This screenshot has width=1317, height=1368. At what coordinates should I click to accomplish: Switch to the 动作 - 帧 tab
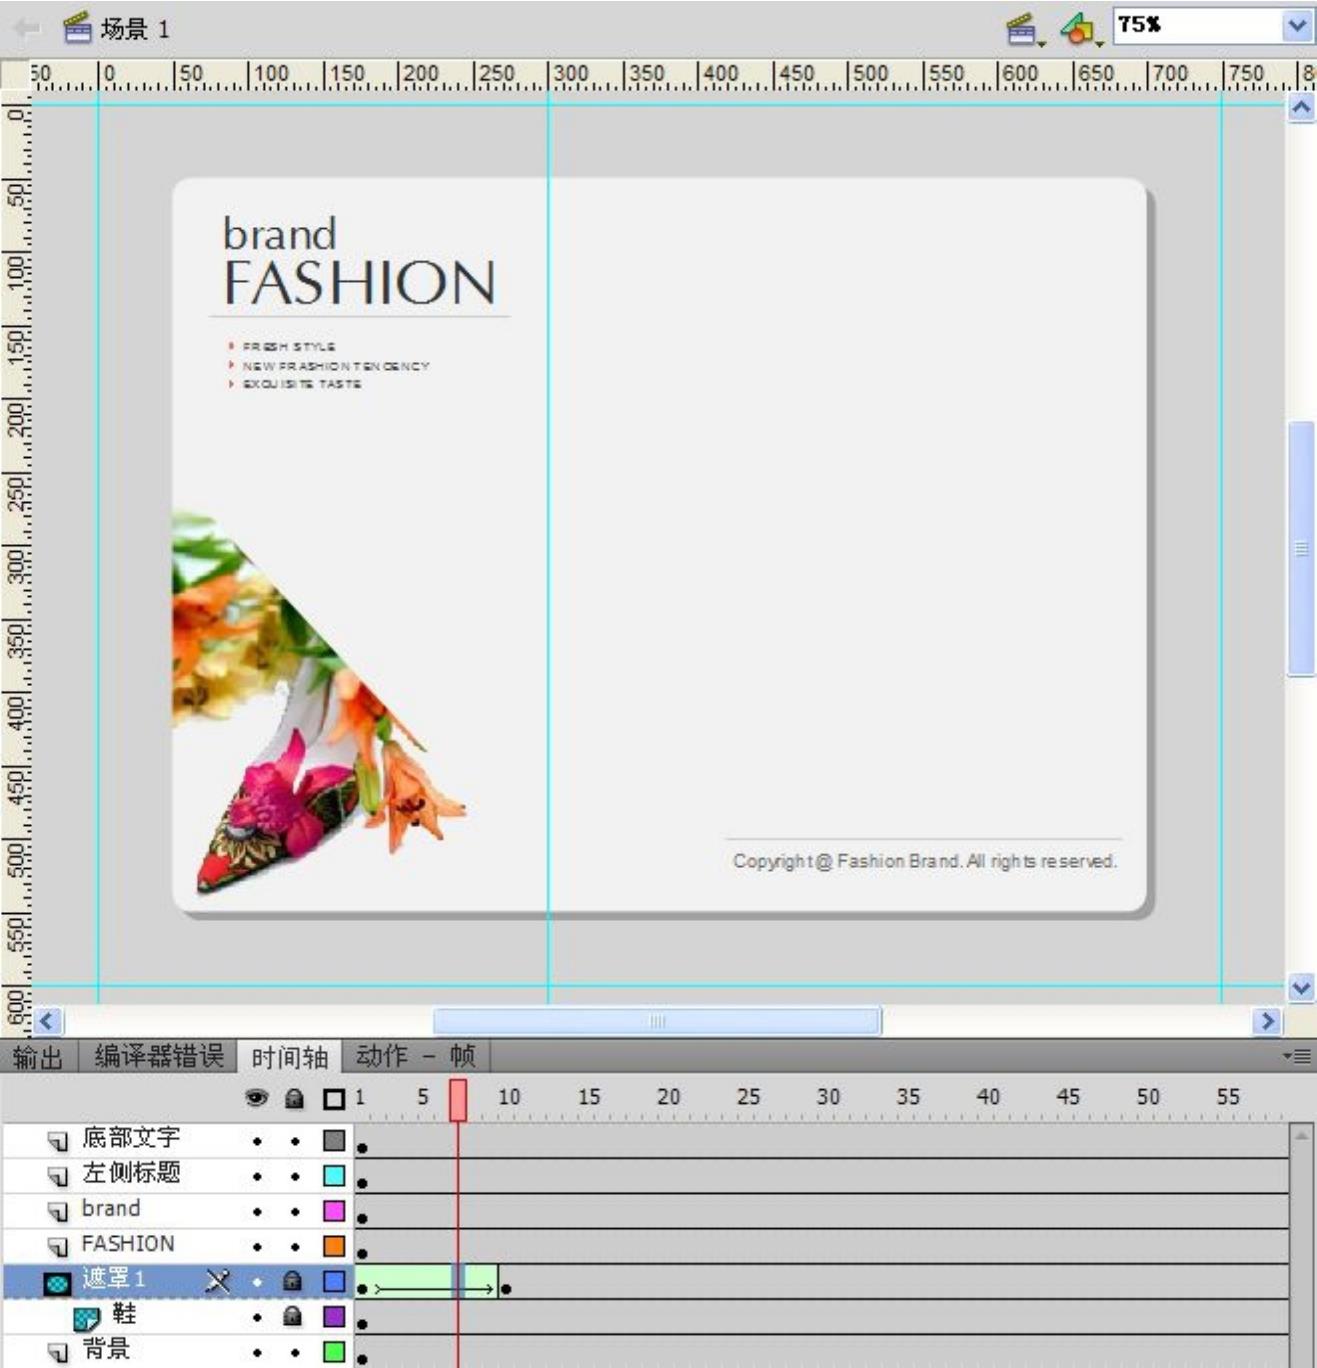click(415, 1056)
